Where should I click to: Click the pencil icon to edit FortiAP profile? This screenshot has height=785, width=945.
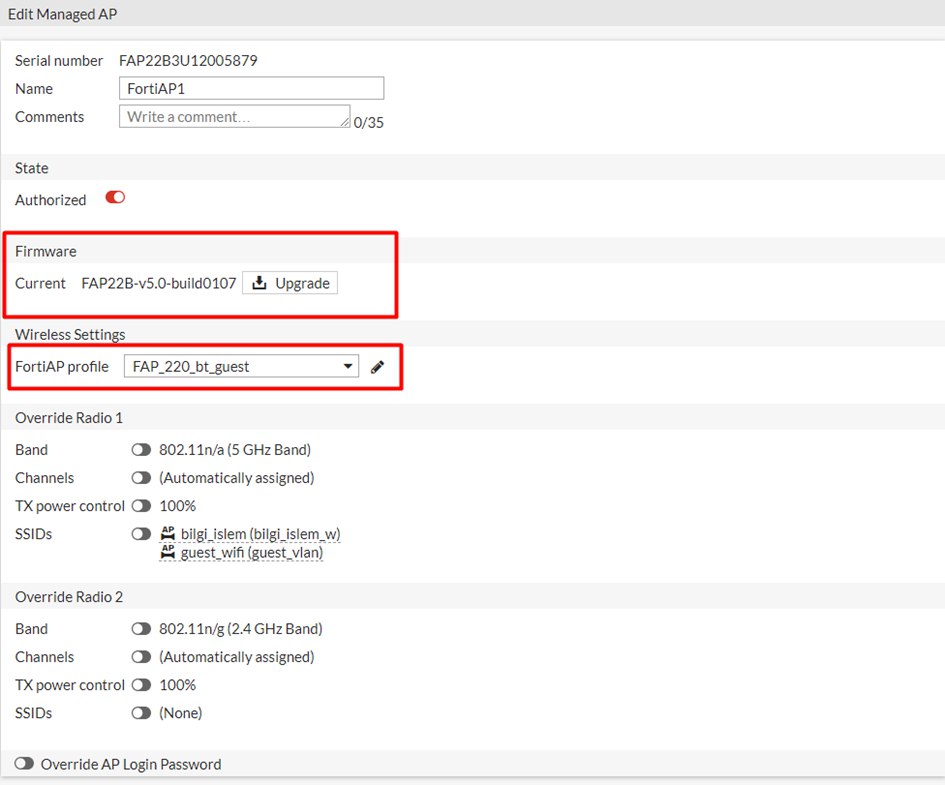click(x=377, y=367)
